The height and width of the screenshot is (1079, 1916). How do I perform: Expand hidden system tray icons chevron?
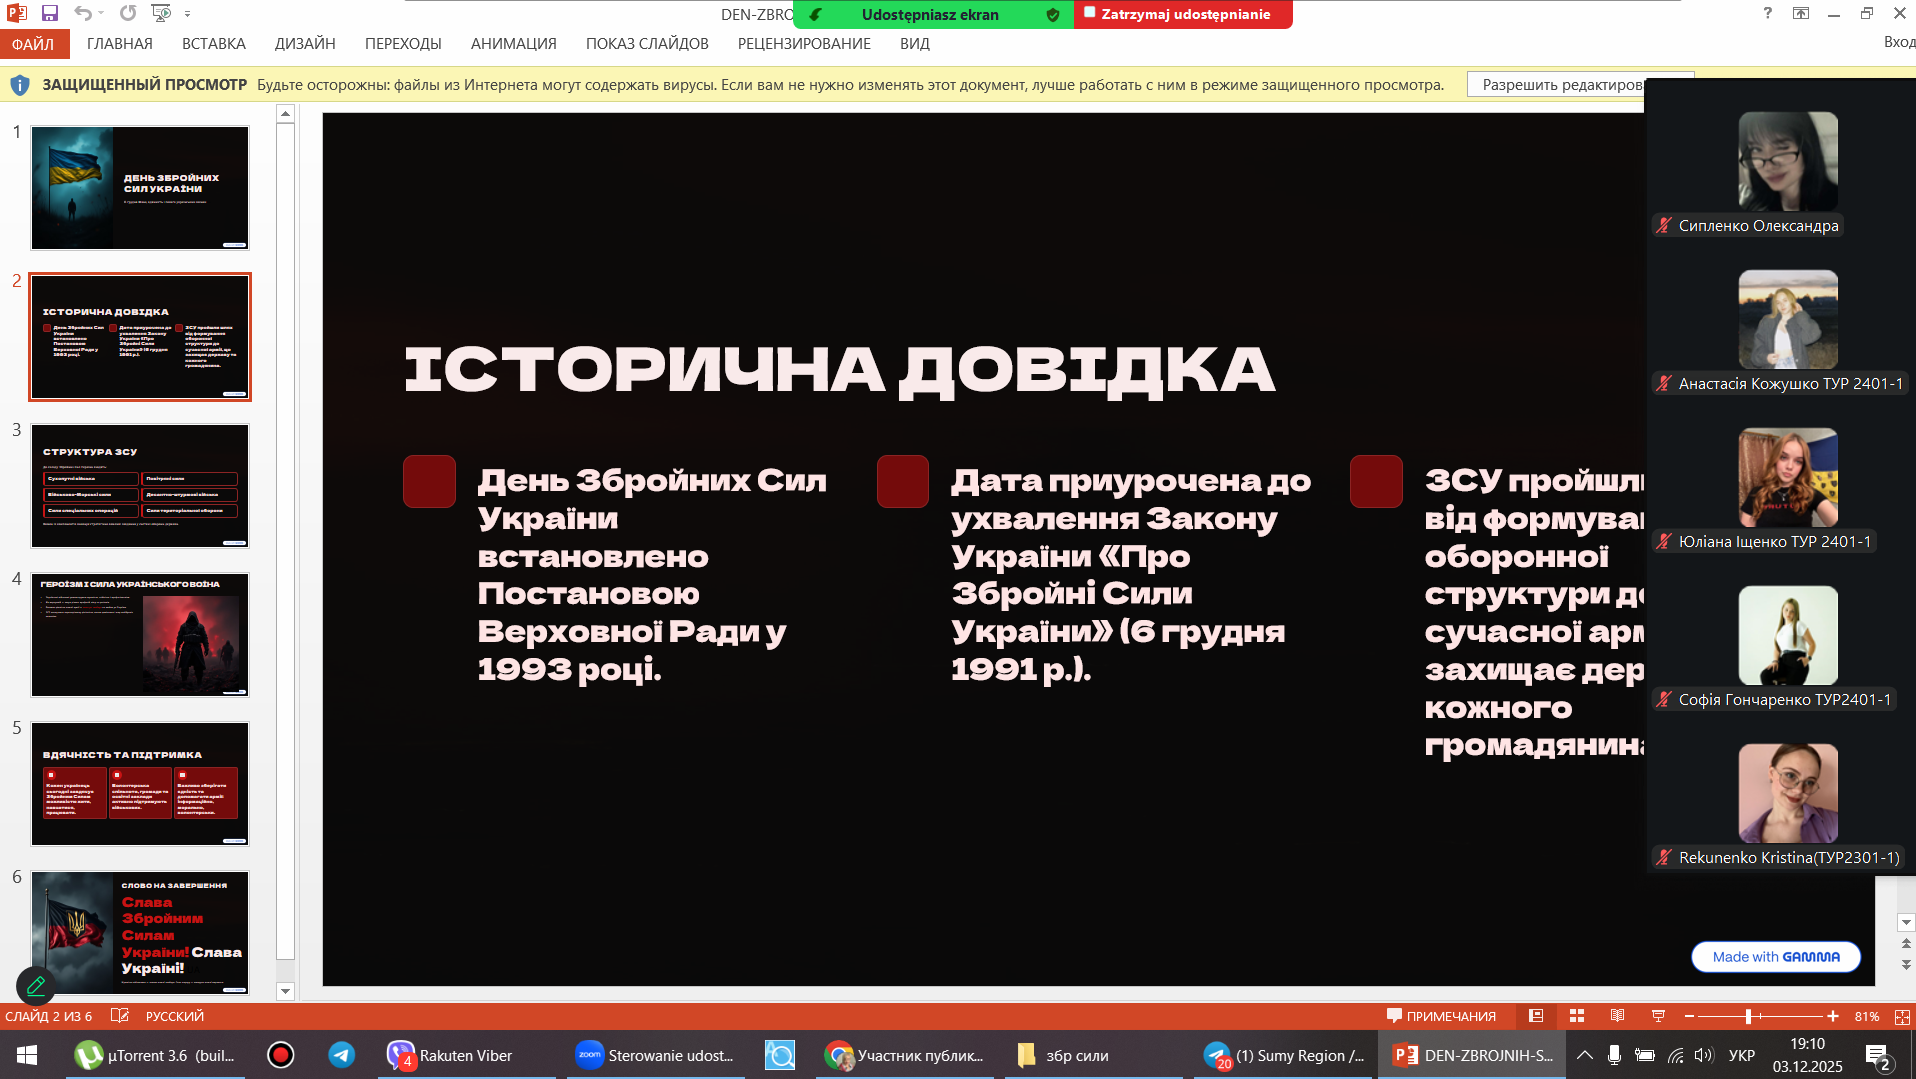pos(1585,1055)
